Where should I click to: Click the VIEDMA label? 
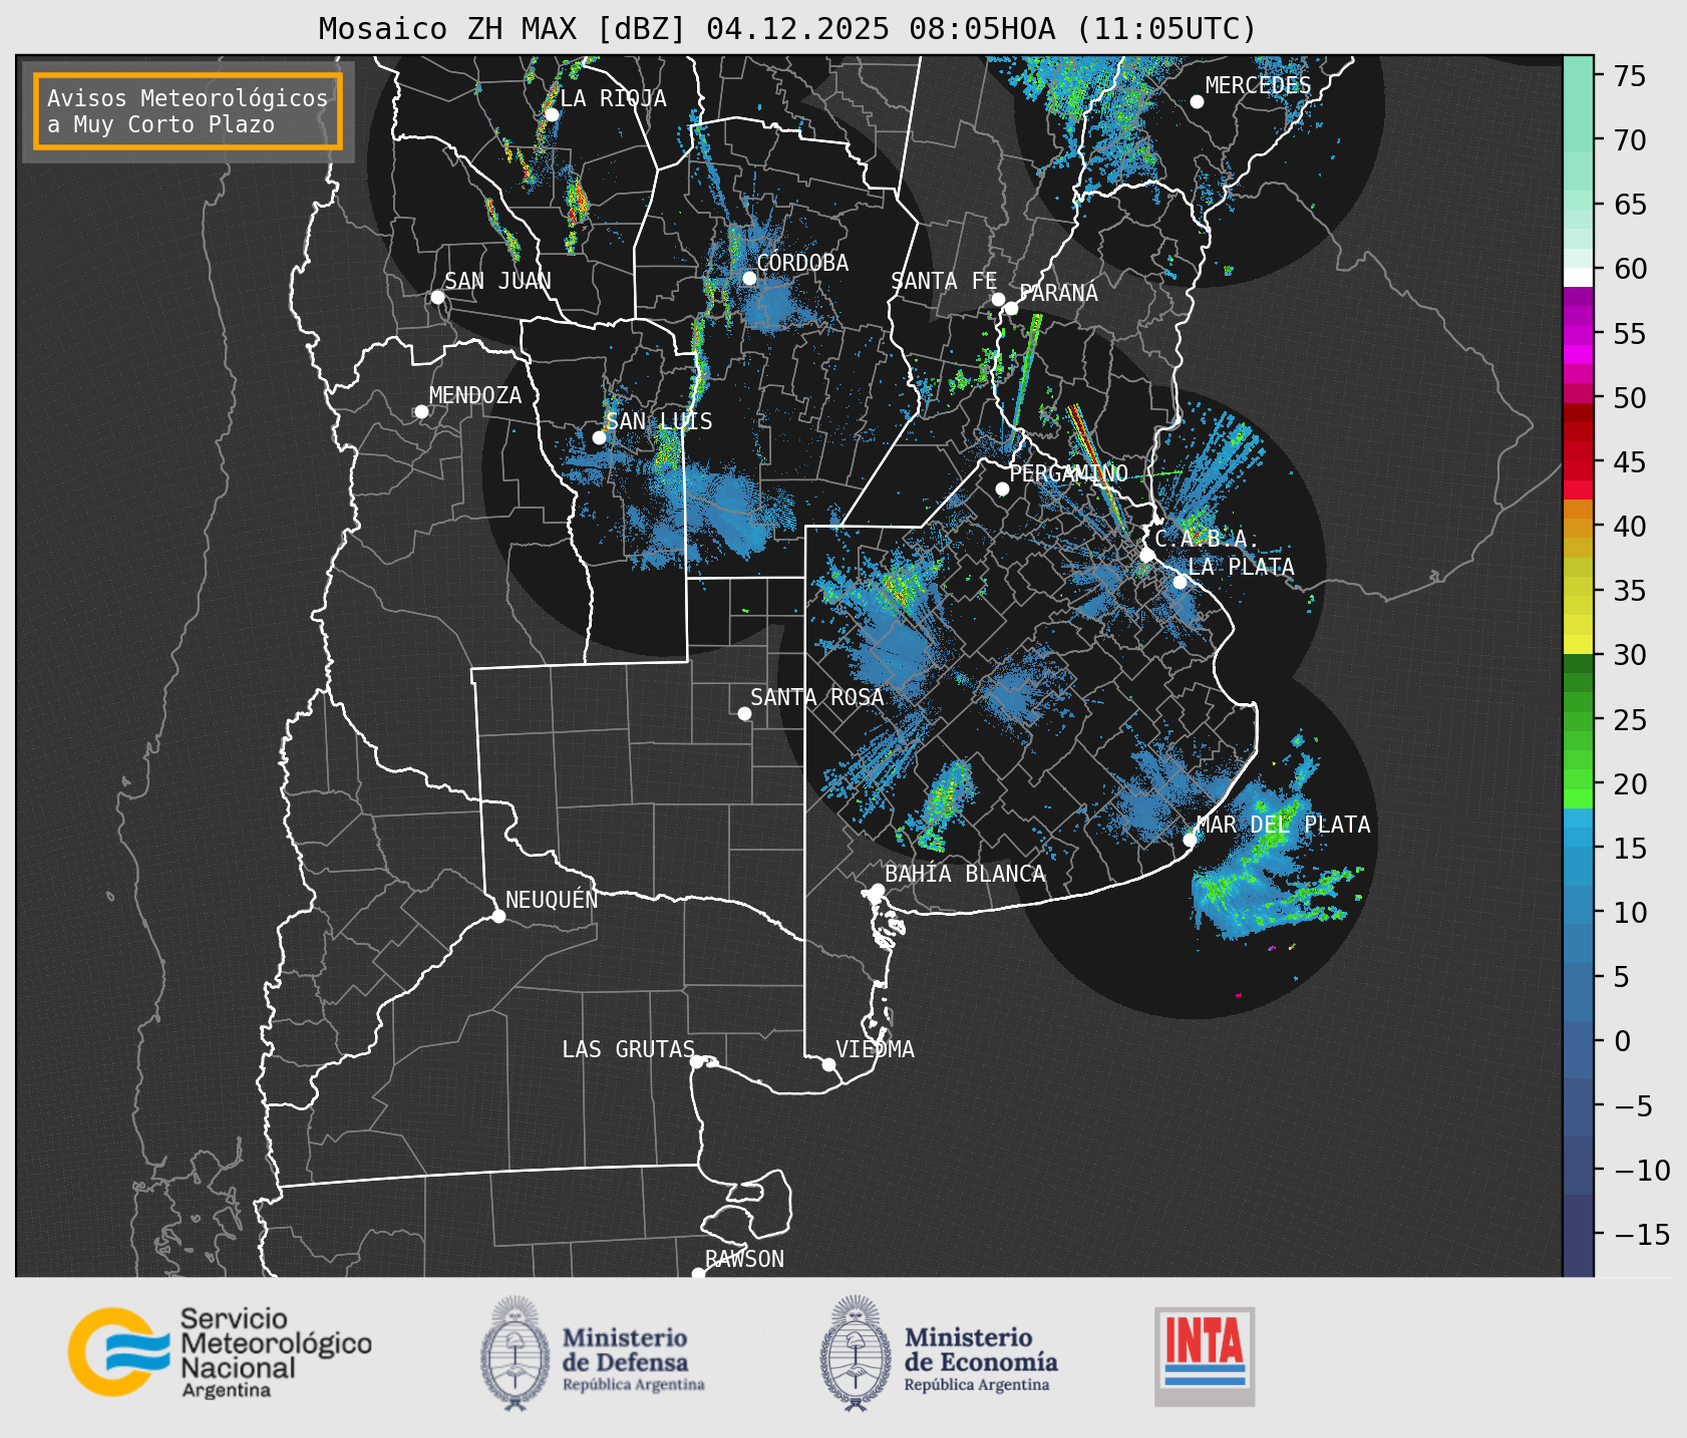(x=875, y=1049)
